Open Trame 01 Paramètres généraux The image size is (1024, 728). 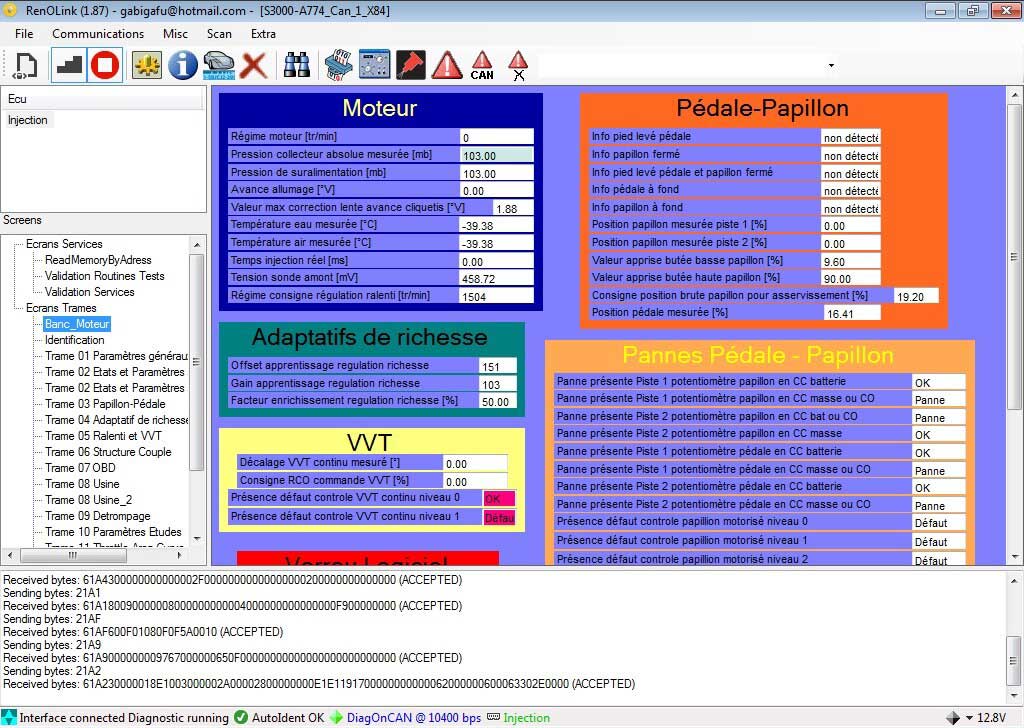[x=116, y=356]
